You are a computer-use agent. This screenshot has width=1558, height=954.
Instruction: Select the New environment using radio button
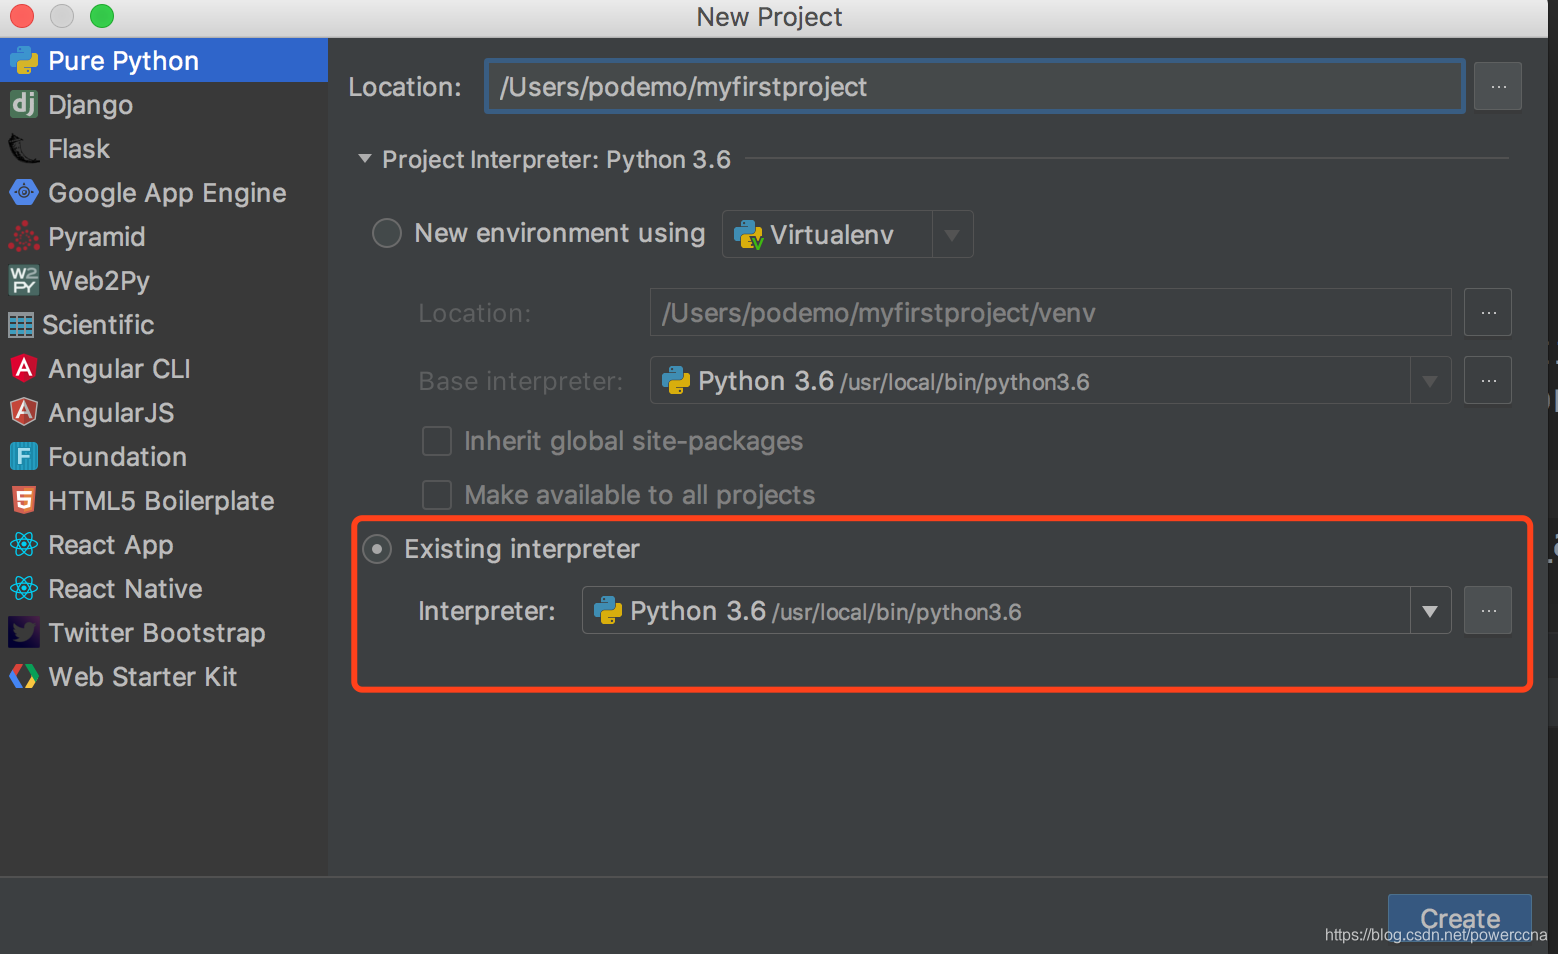(387, 233)
